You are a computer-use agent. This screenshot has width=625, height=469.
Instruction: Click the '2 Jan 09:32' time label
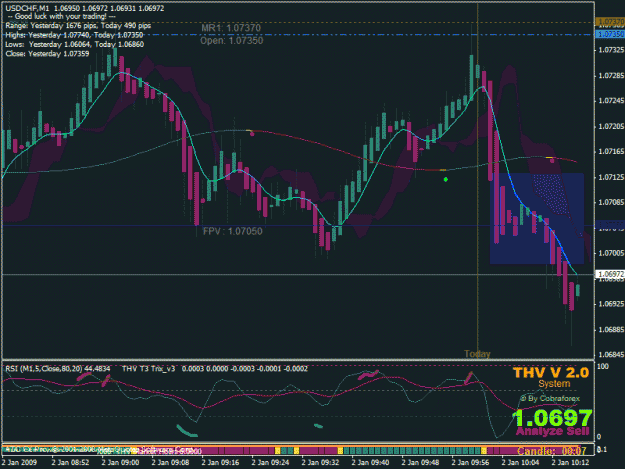pyautogui.click(x=320, y=463)
